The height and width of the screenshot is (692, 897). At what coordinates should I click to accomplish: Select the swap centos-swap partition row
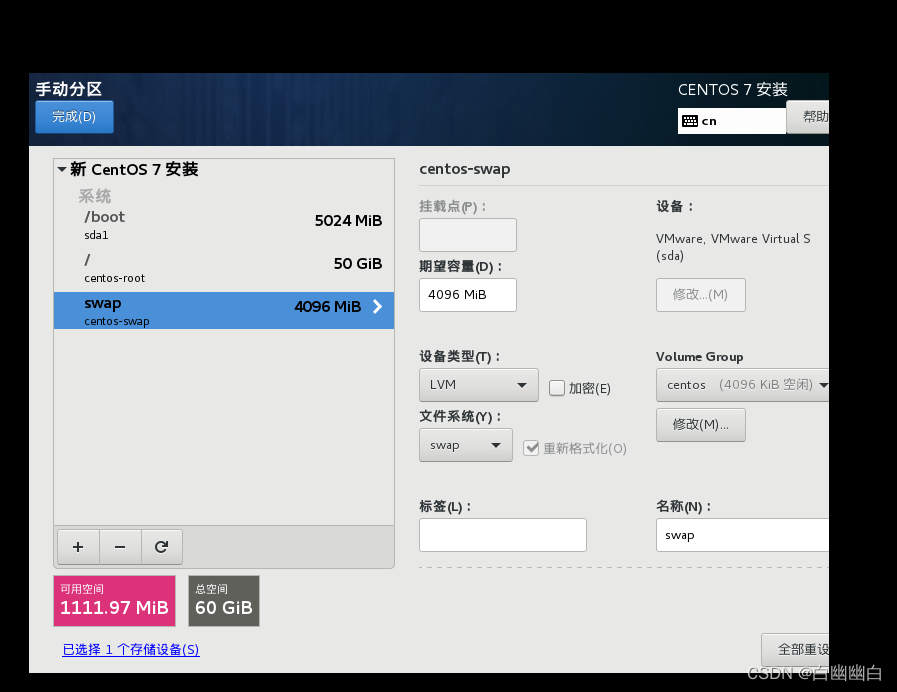(224, 311)
